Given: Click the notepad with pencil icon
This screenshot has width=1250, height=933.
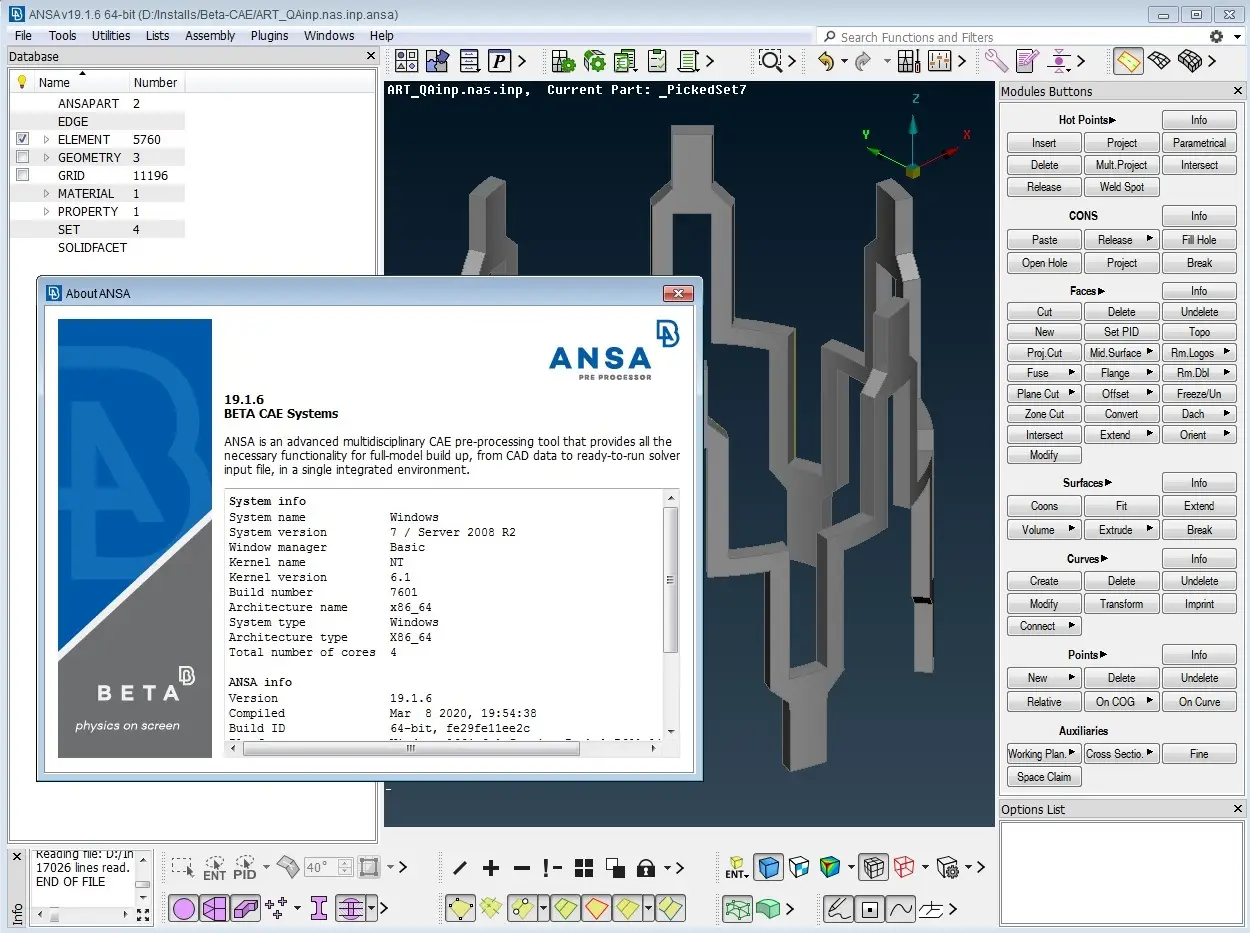Looking at the screenshot, I should (1027, 61).
